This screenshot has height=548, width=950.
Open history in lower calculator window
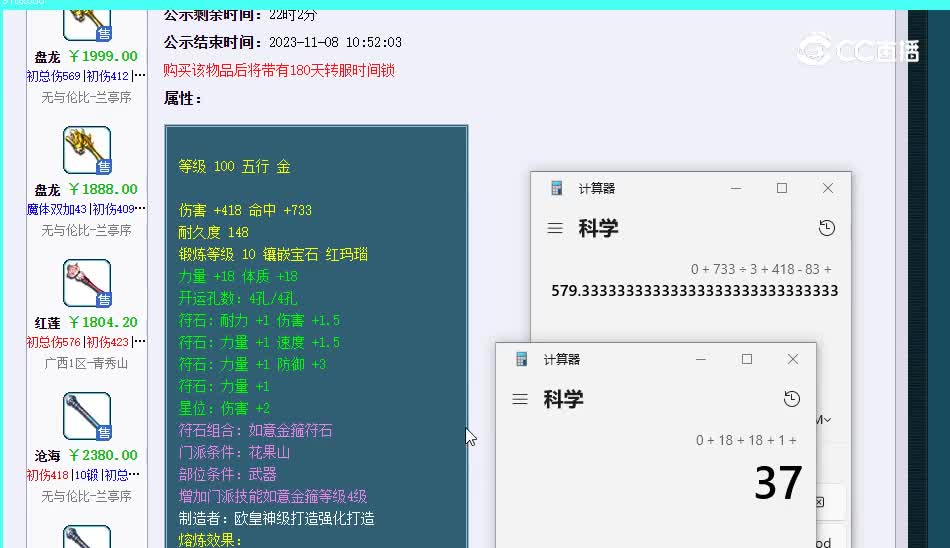point(792,399)
